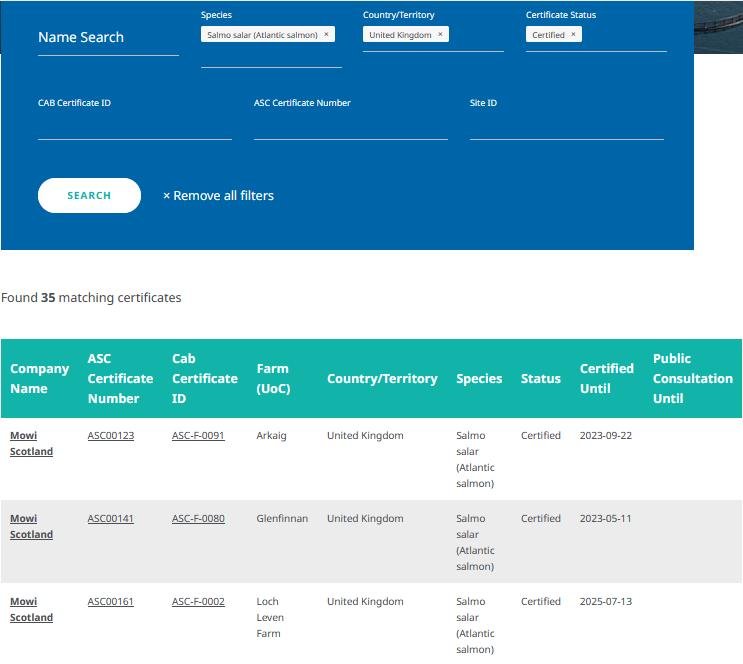The width and height of the screenshot is (743, 664).
Task: Open certificate ASC00141 link
Action: coord(110,519)
